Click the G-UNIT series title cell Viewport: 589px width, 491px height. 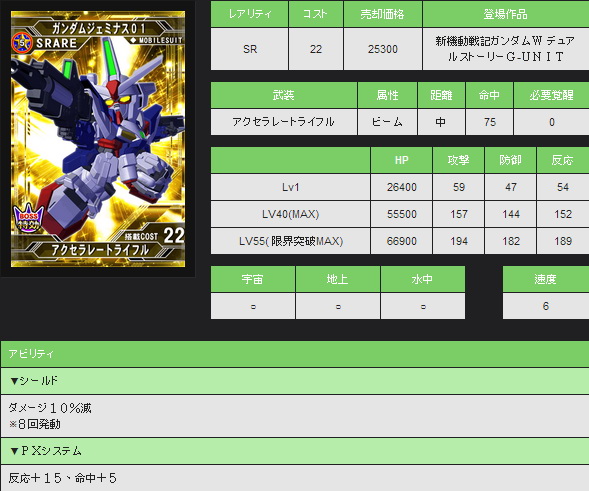pos(506,49)
